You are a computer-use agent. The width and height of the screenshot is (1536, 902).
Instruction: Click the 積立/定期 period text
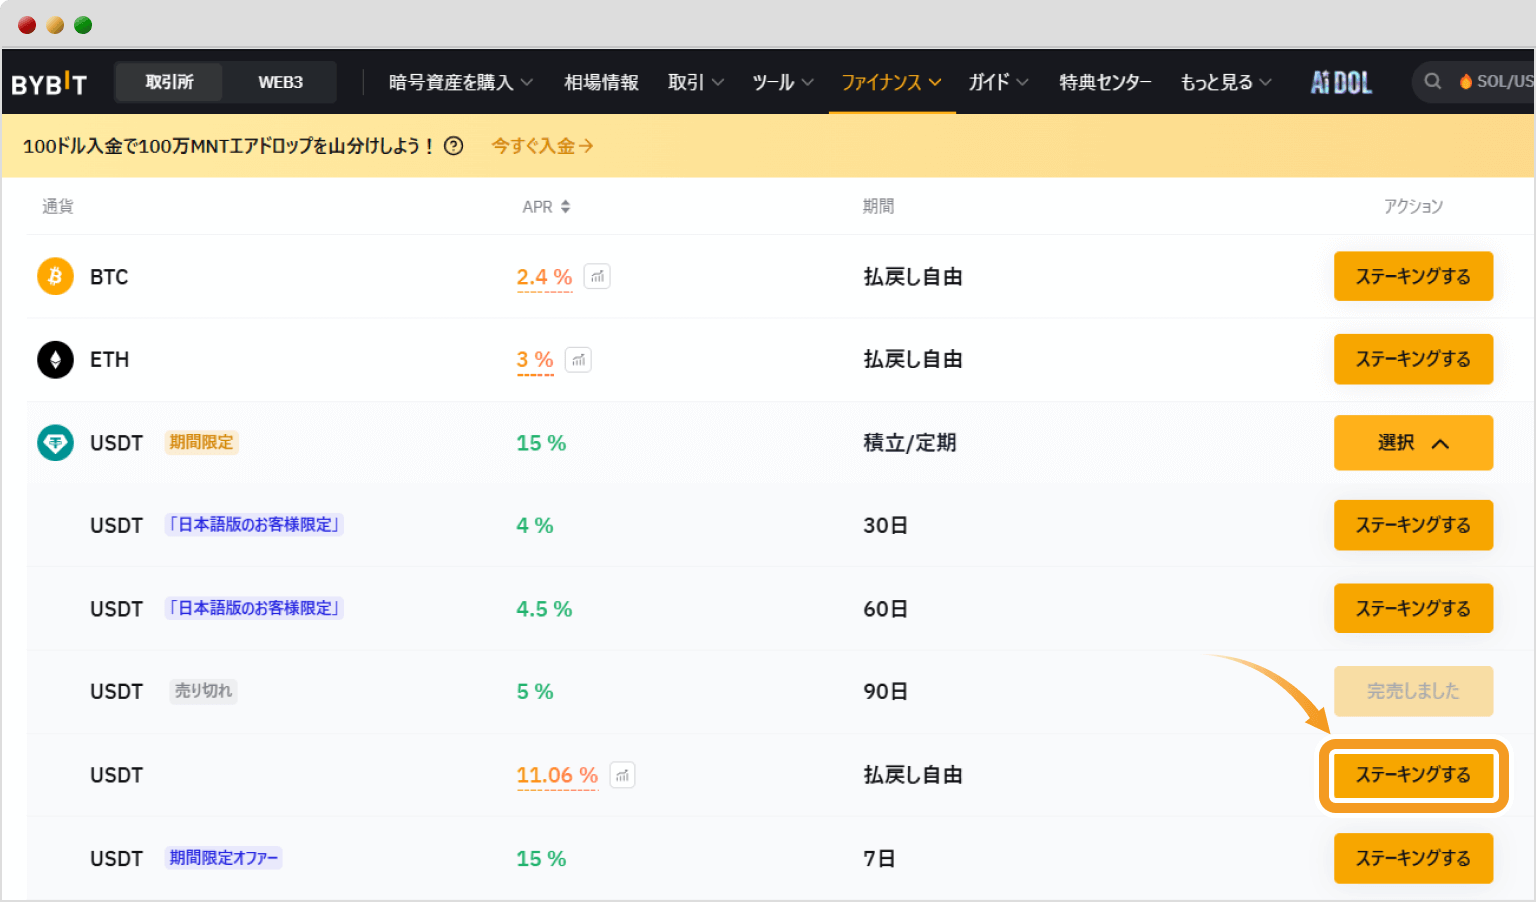tap(910, 443)
